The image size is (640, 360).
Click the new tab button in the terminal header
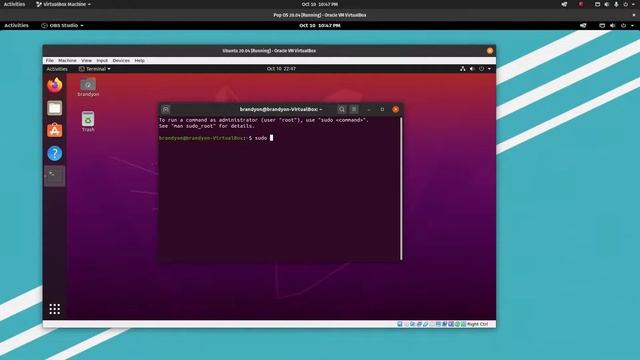(x=165, y=109)
